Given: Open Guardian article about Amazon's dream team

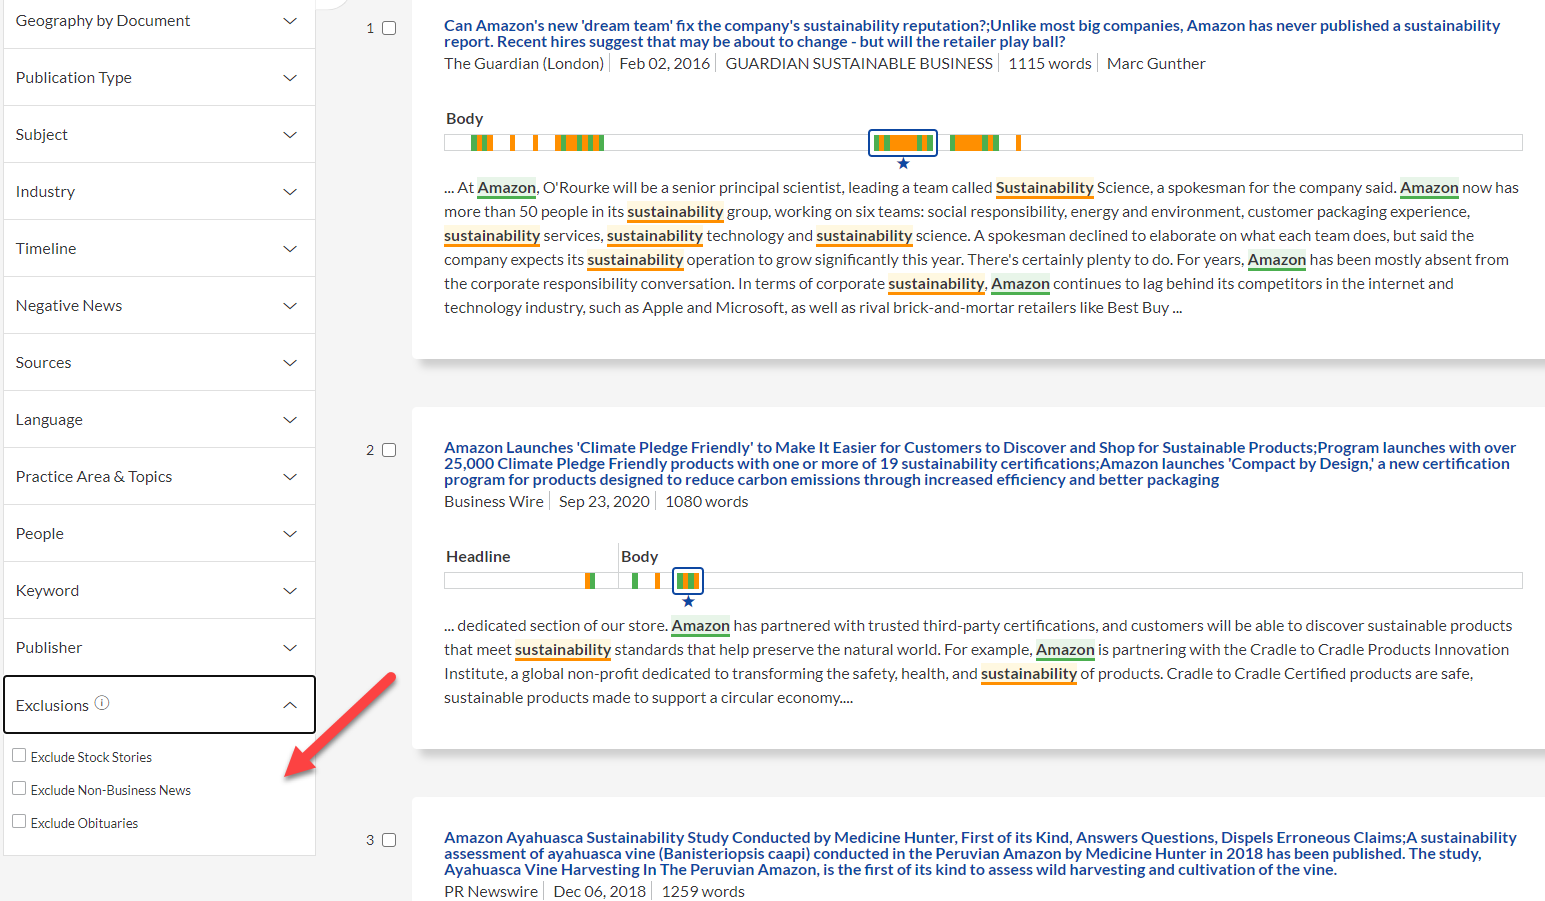Looking at the screenshot, I should (972, 33).
